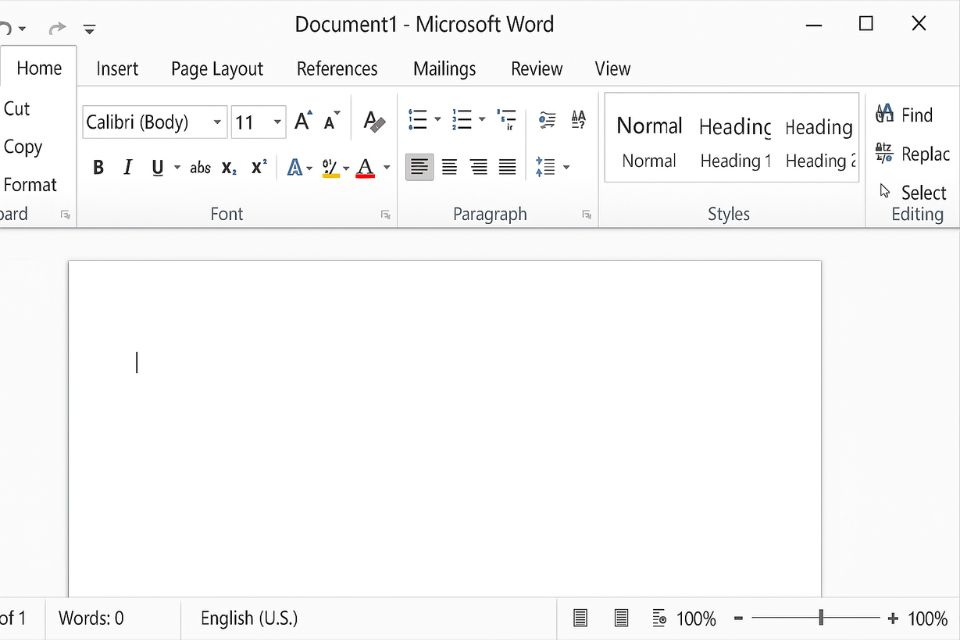Insert a bulleted list
Image resolution: width=960 pixels, height=640 pixels.
point(418,120)
